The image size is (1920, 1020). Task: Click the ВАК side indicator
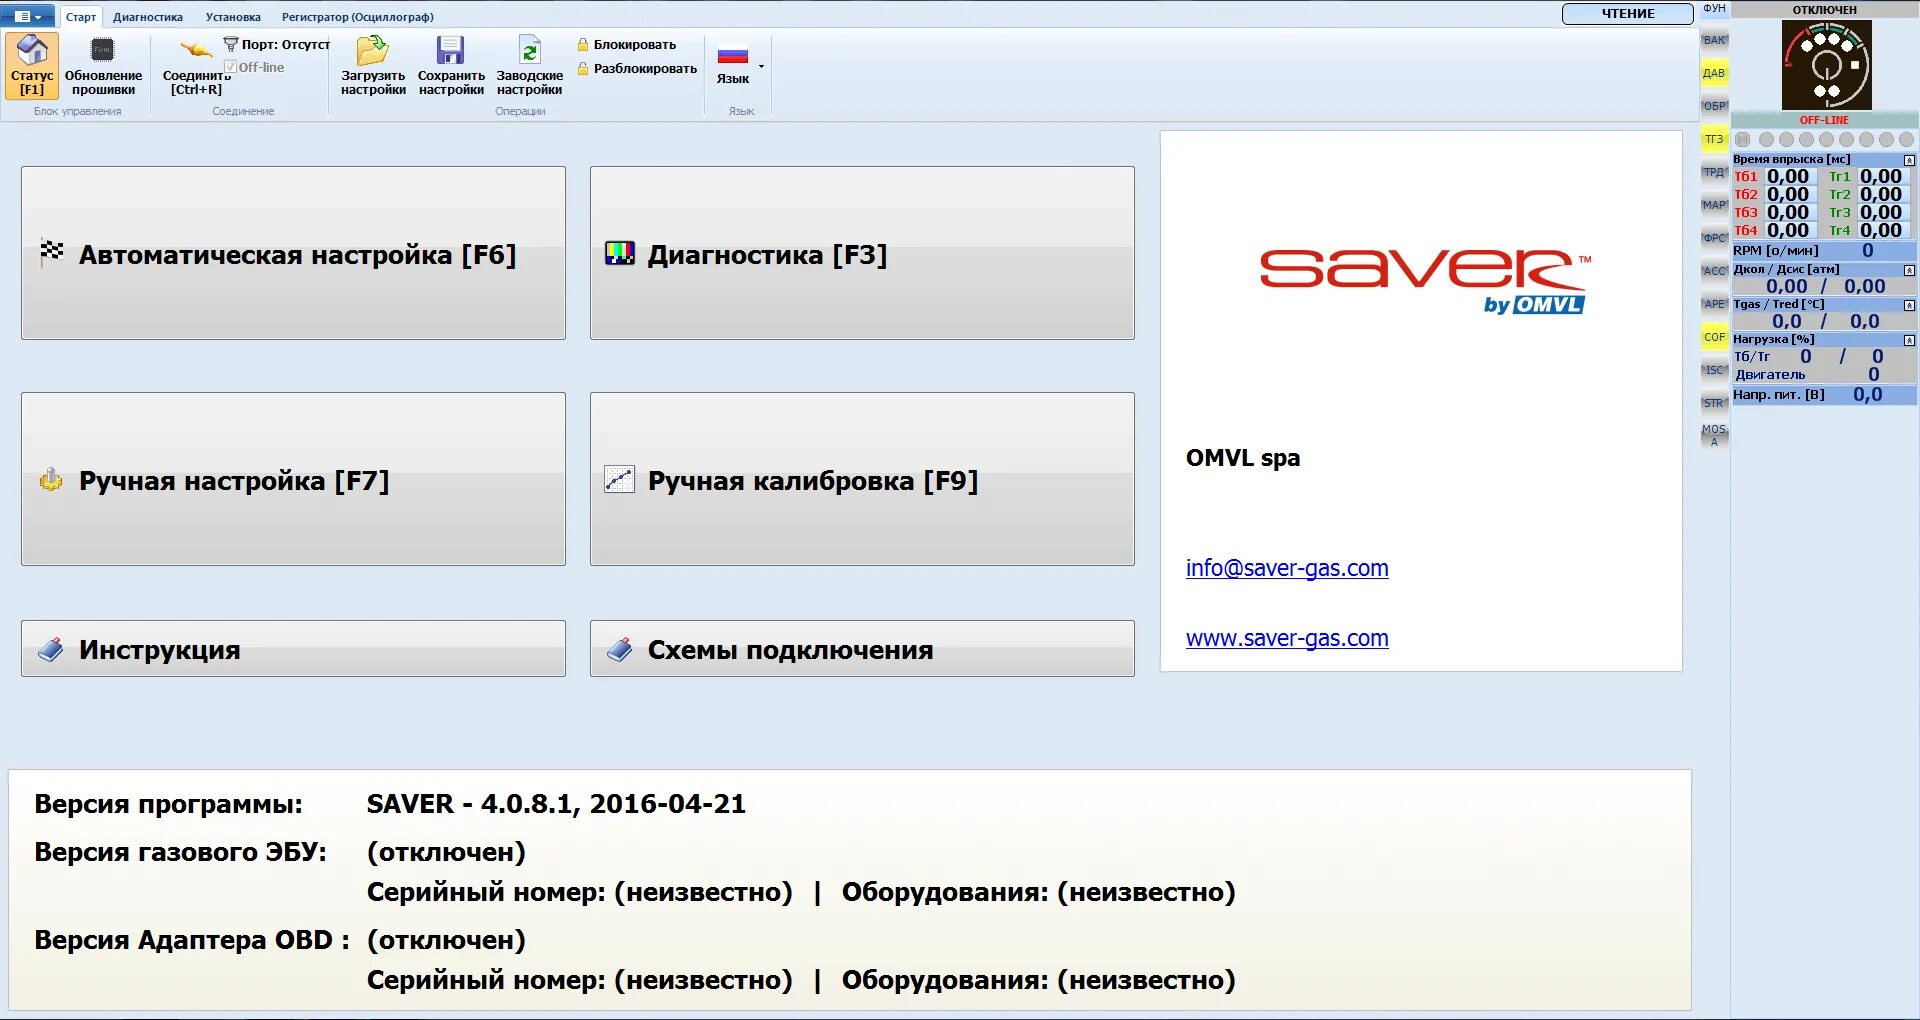coord(1714,40)
